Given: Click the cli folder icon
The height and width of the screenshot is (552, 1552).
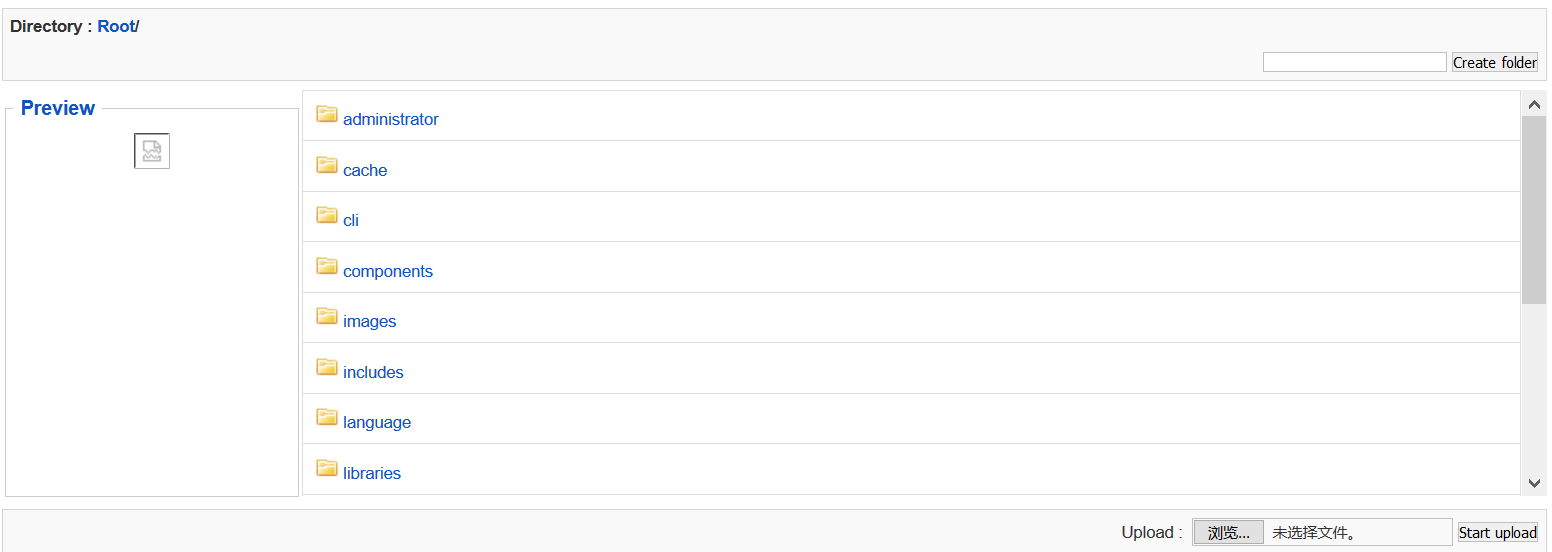Looking at the screenshot, I should click(326, 215).
